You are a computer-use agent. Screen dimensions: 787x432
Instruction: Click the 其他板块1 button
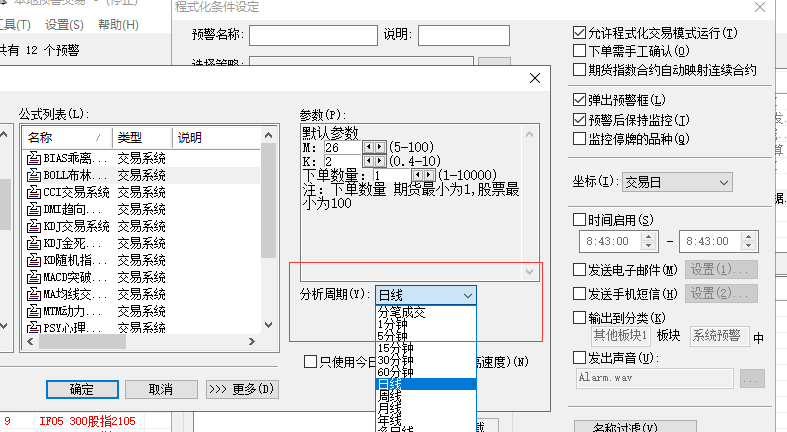[621, 336]
